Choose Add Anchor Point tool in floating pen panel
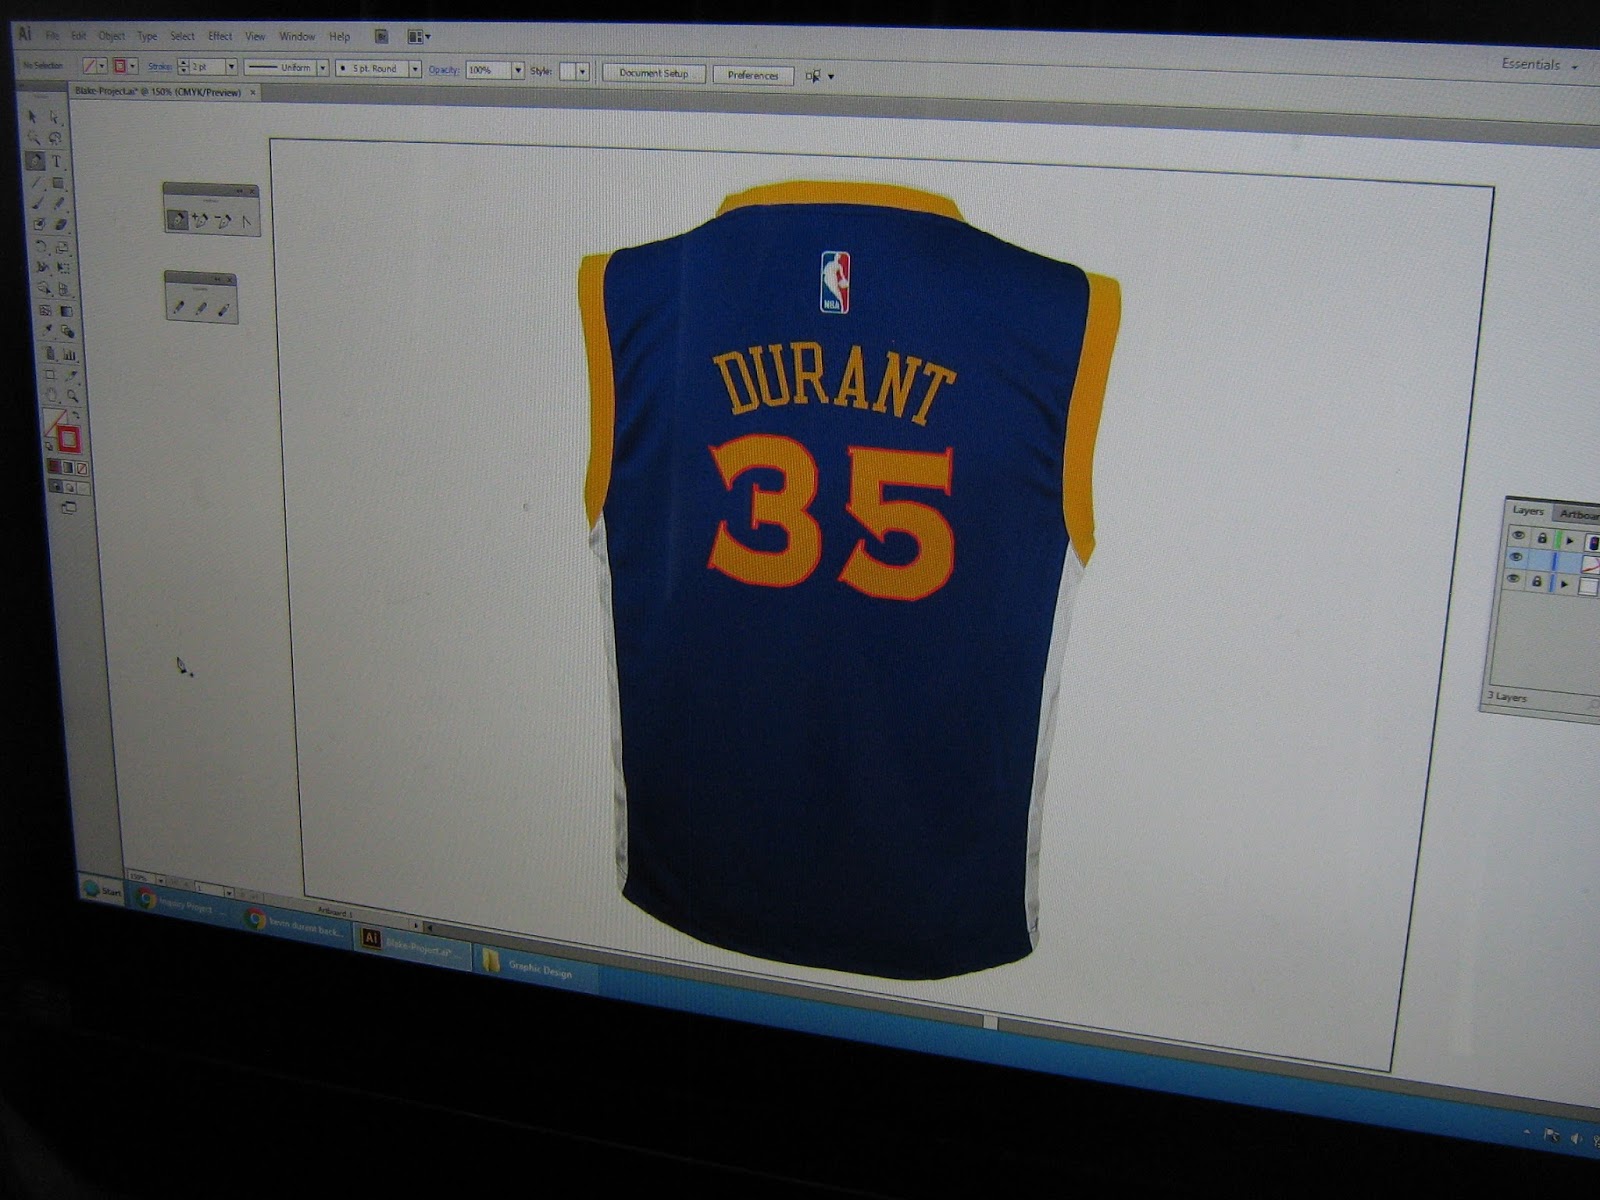This screenshot has width=1600, height=1200. click(200, 221)
